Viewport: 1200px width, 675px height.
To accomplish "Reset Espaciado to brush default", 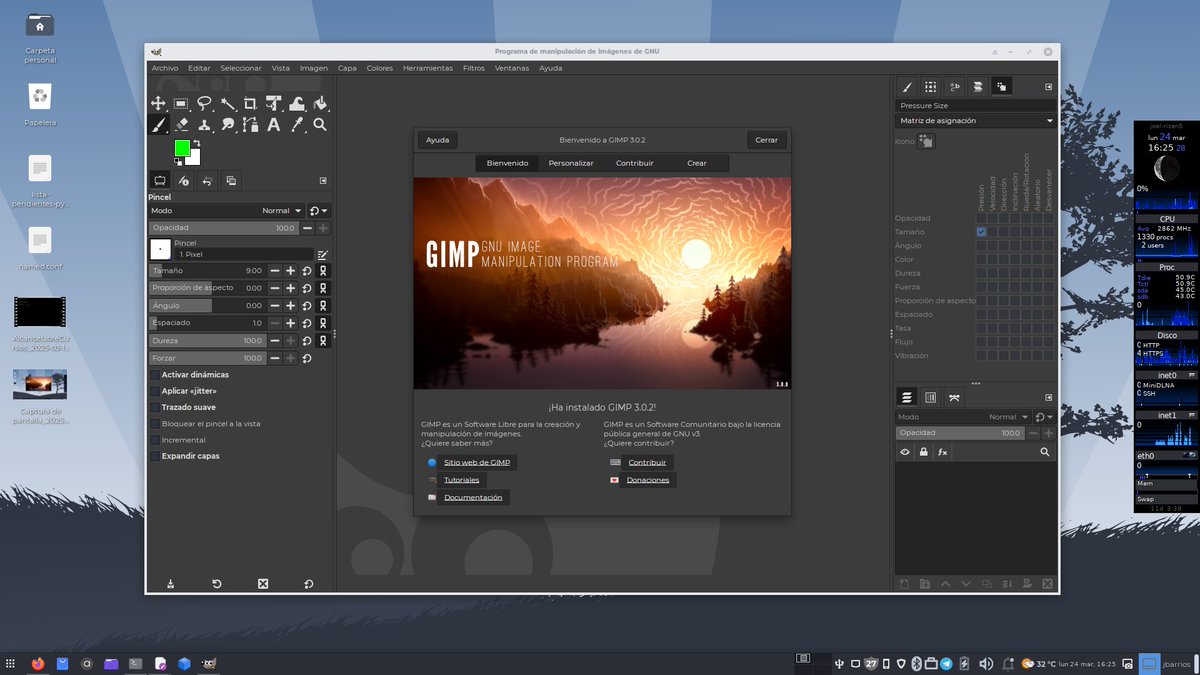I will [307, 323].
